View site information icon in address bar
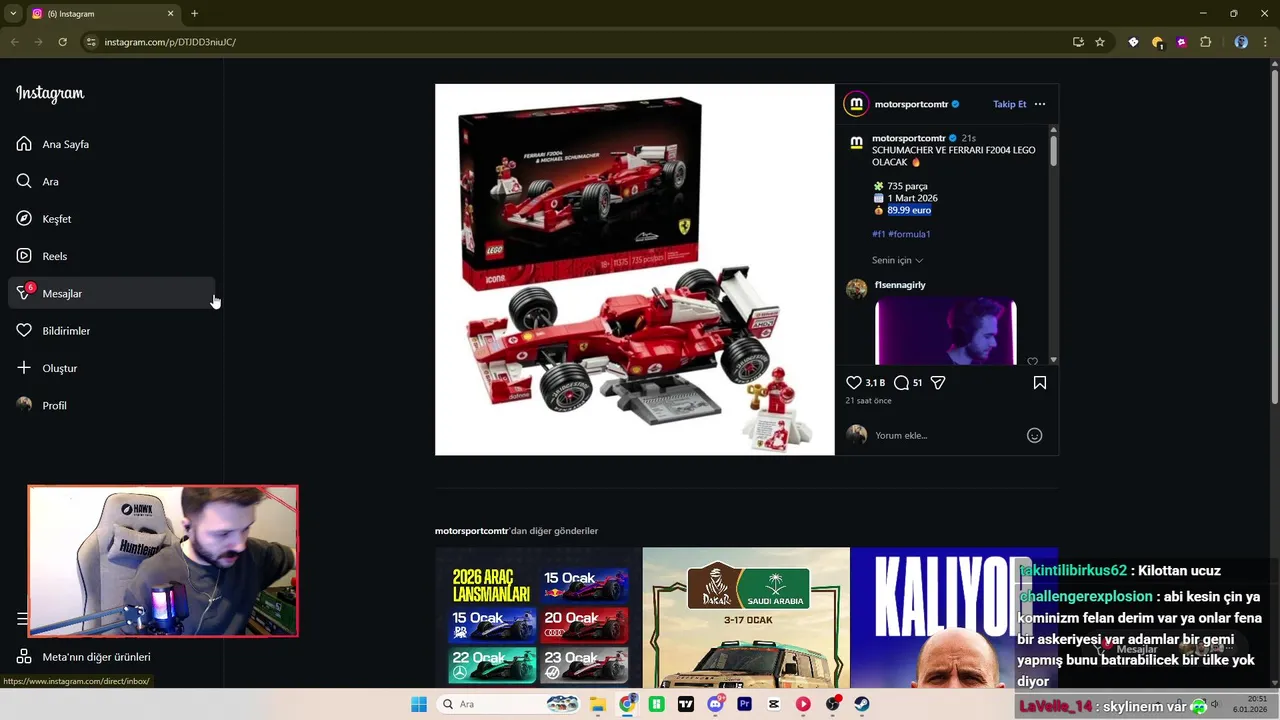 point(91,42)
